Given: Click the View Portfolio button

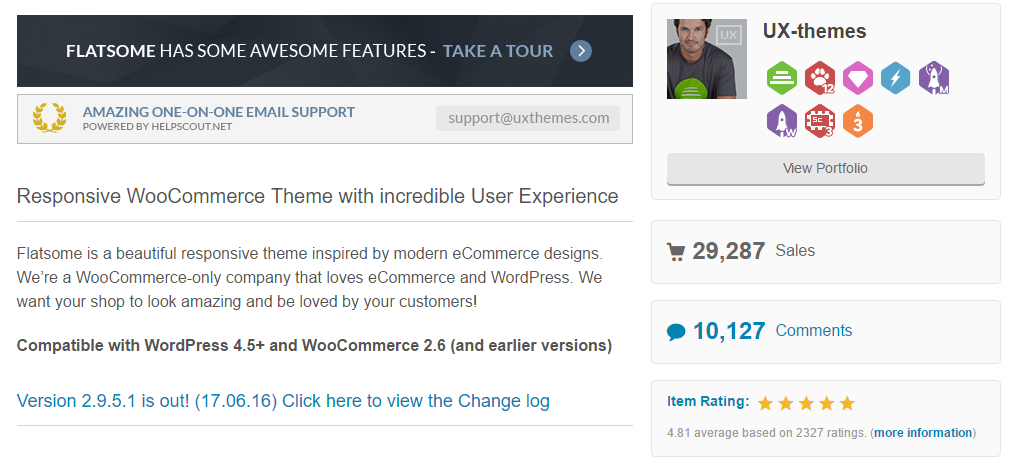Looking at the screenshot, I should (826, 169).
